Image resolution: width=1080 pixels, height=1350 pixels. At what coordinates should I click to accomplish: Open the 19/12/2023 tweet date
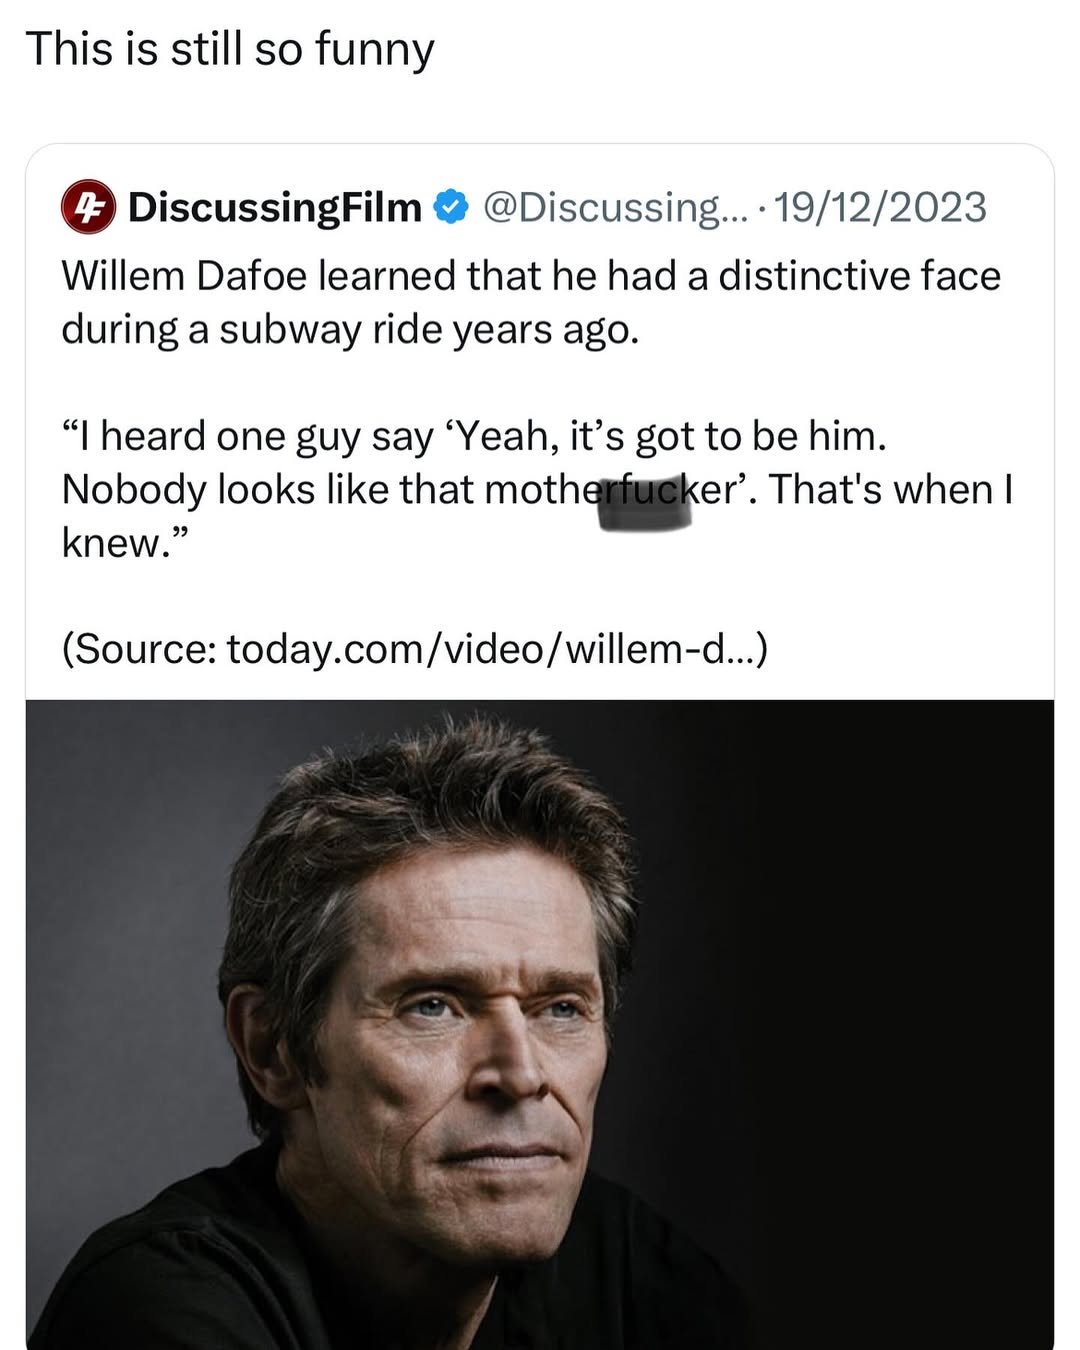(x=880, y=207)
